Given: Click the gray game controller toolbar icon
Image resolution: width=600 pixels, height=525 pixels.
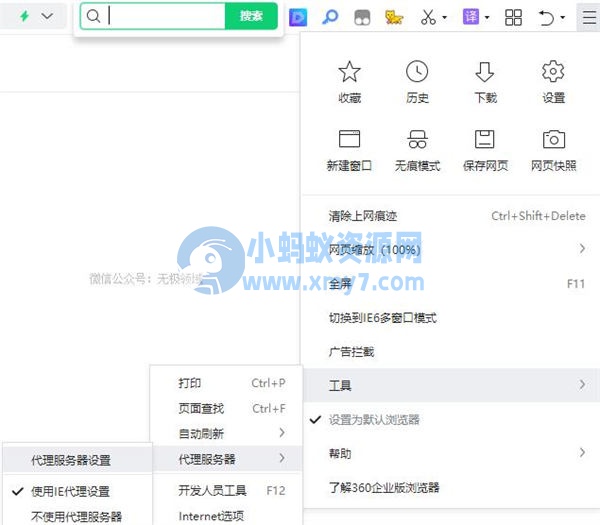Looking at the screenshot, I should coord(362,17).
